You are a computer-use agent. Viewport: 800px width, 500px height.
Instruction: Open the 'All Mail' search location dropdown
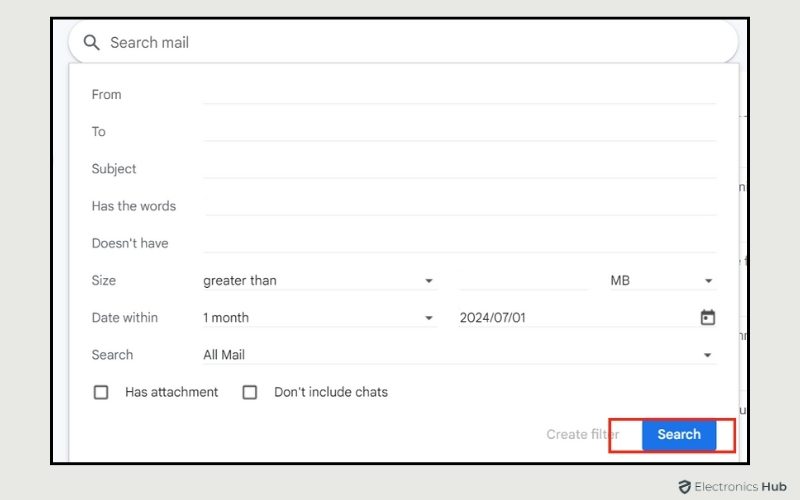click(x=458, y=355)
